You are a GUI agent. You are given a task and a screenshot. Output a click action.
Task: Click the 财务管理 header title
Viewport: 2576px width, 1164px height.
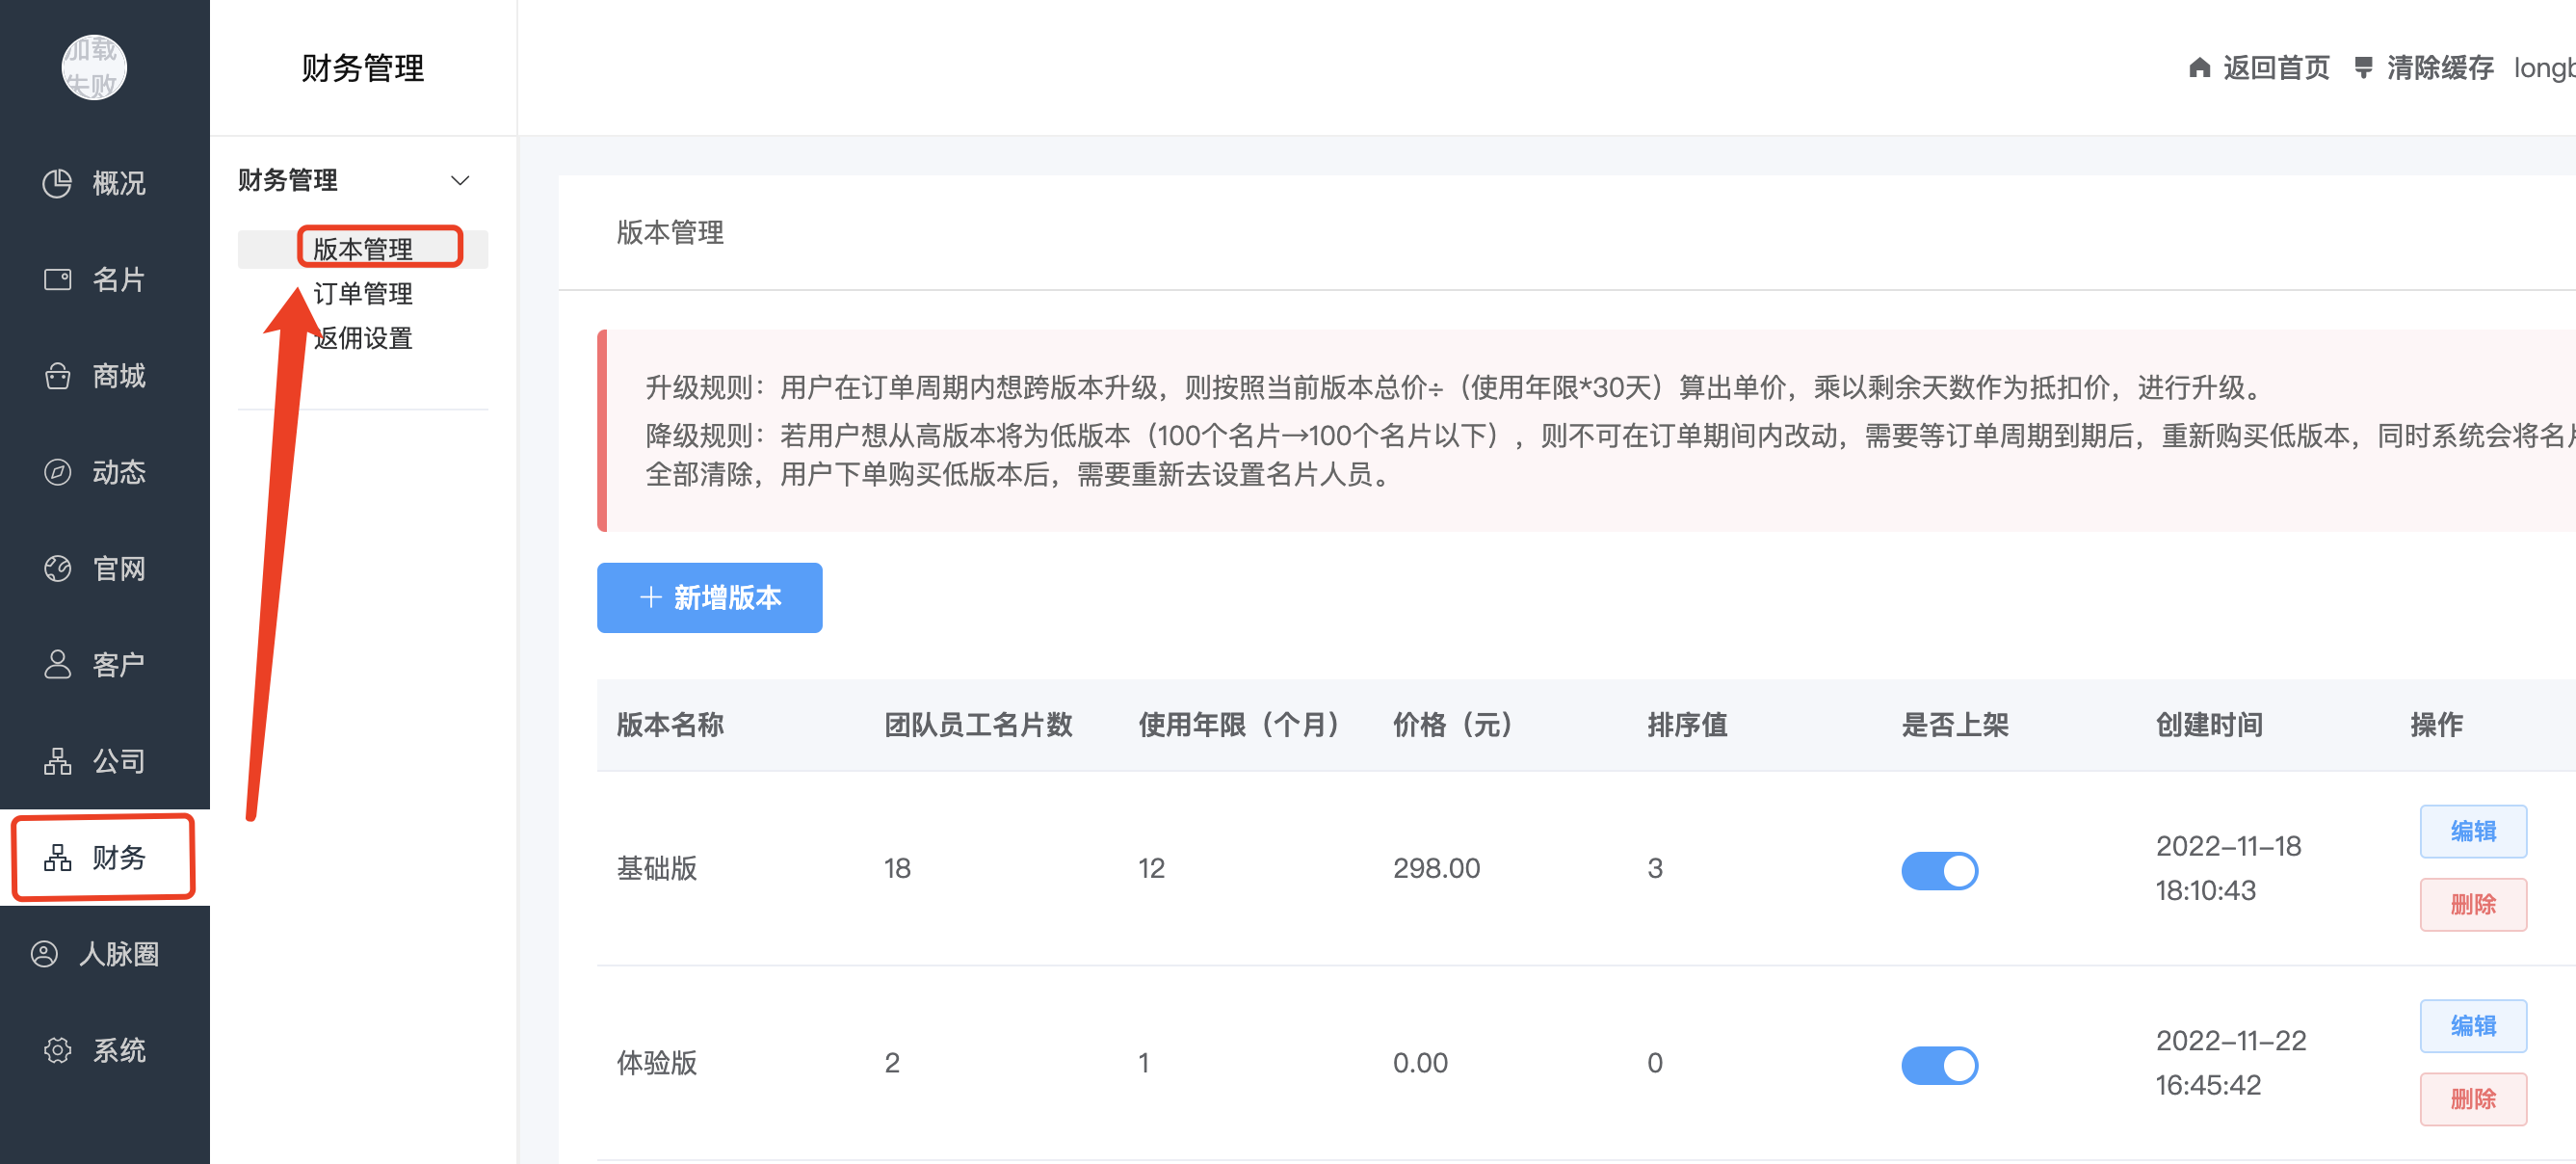point(363,68)
